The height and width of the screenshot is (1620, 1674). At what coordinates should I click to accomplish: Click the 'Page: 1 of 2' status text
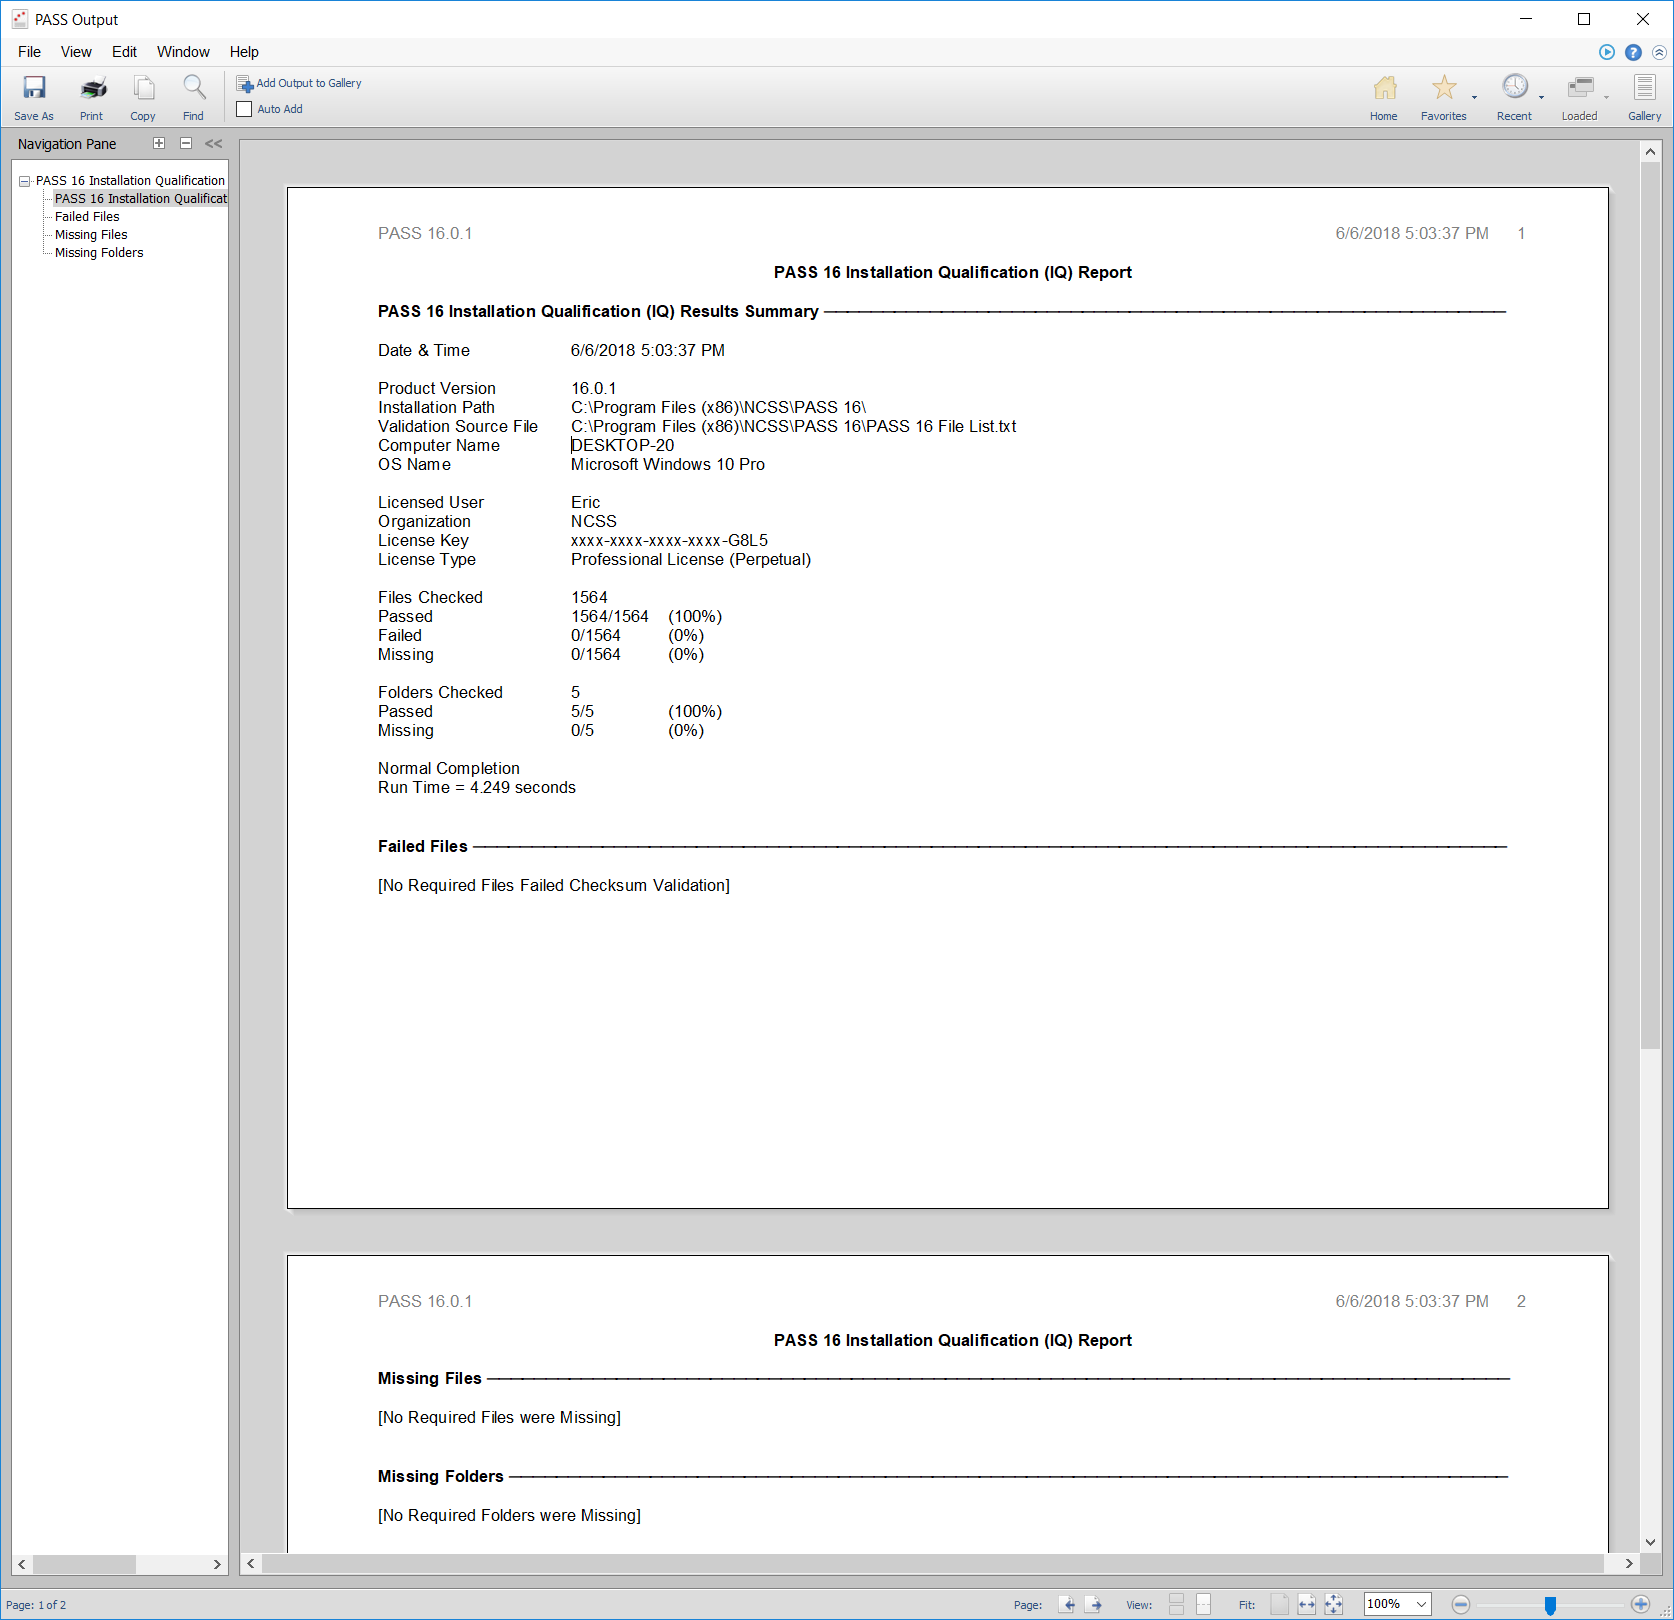click(36, 1605)
